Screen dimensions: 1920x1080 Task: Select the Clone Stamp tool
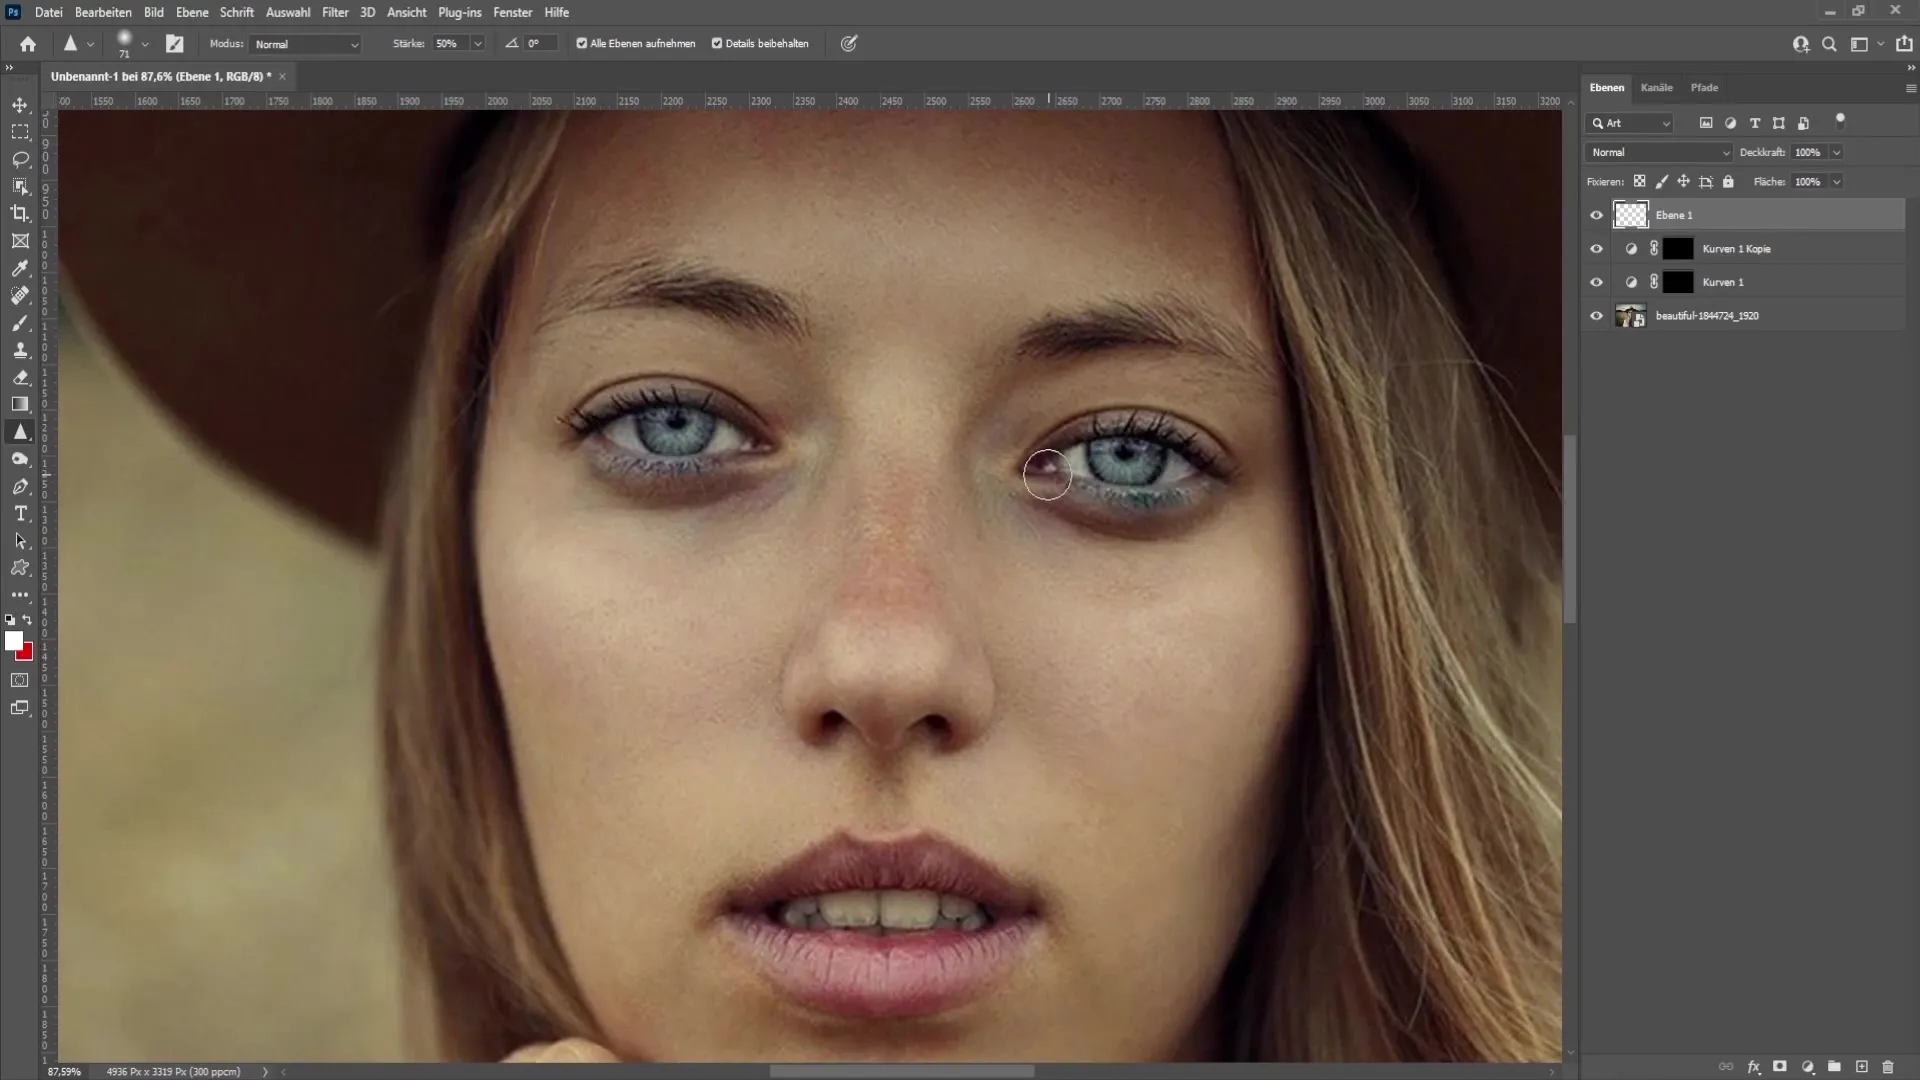click(18, 351)
